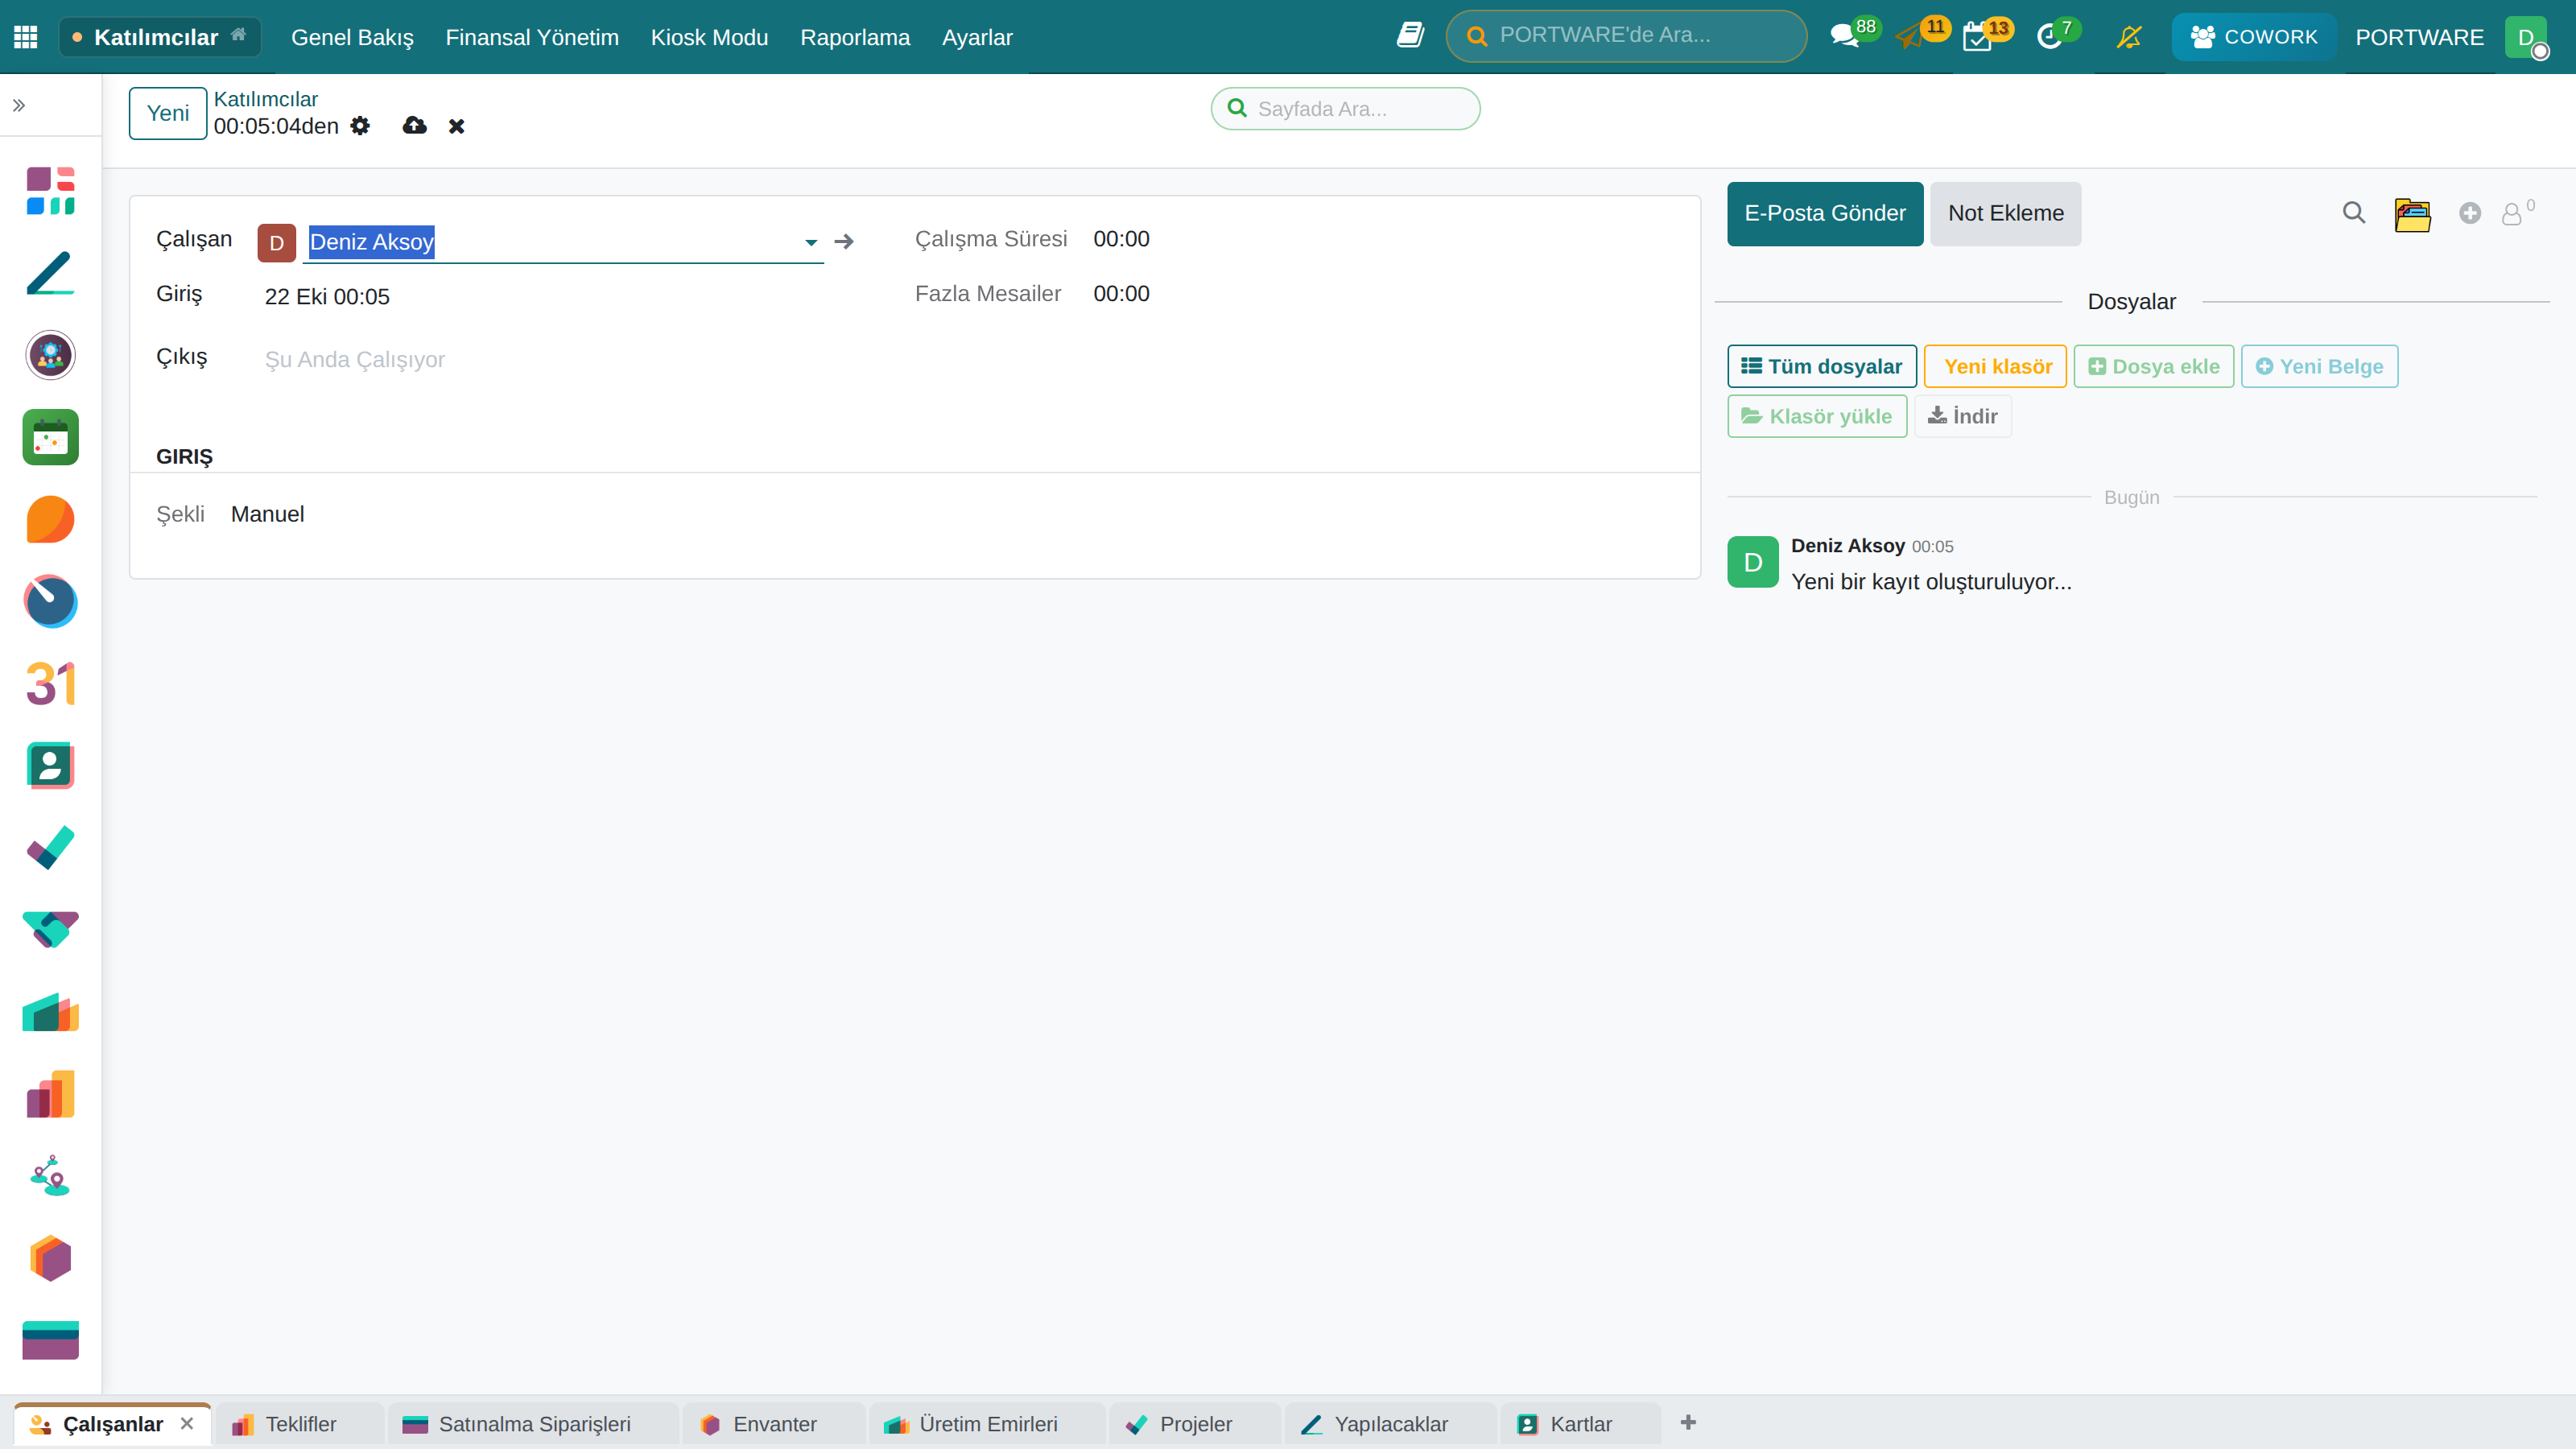Expand the left sidebar with double chevron
Viewport: 2576px width, 1449px height.
(19, 105)
